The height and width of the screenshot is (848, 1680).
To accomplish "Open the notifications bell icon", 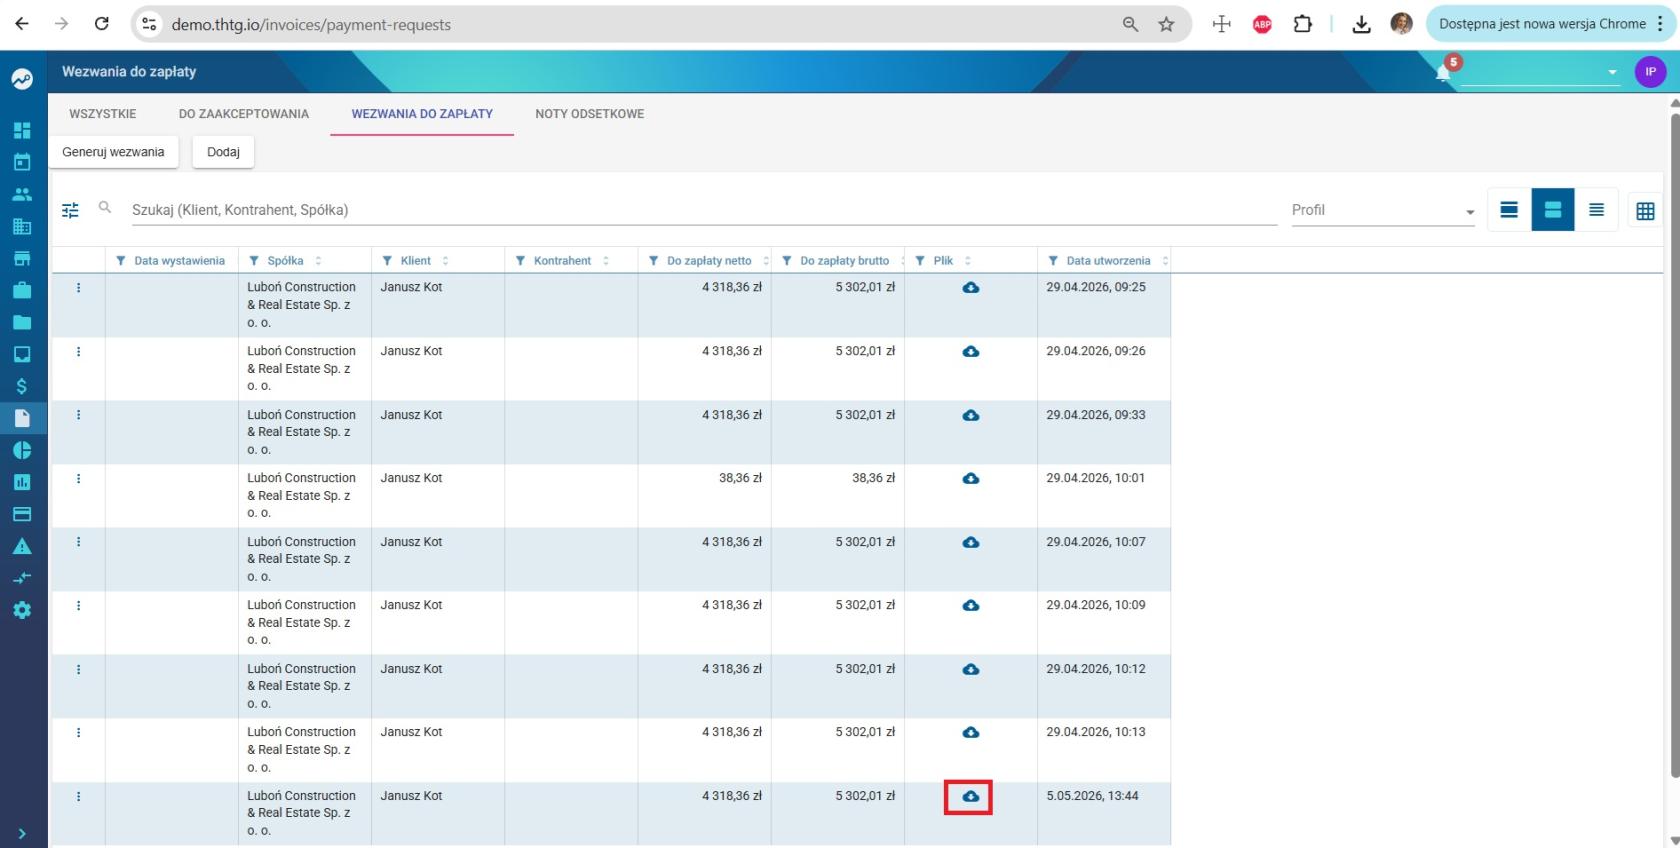I will pyautogui.click(x=1443, y=72).
